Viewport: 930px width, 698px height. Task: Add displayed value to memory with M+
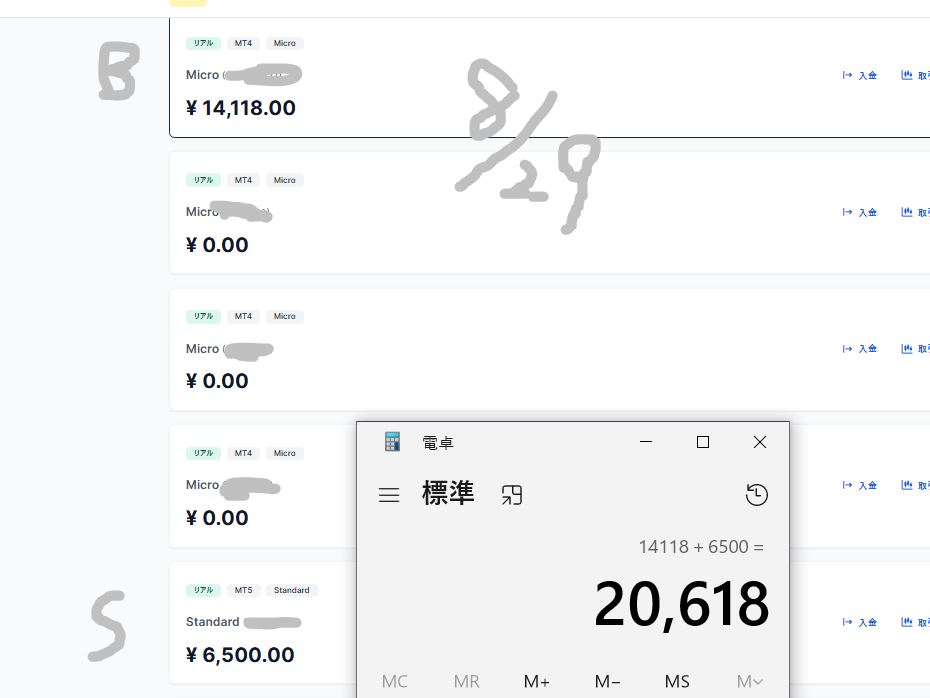(x=536, y=681)
